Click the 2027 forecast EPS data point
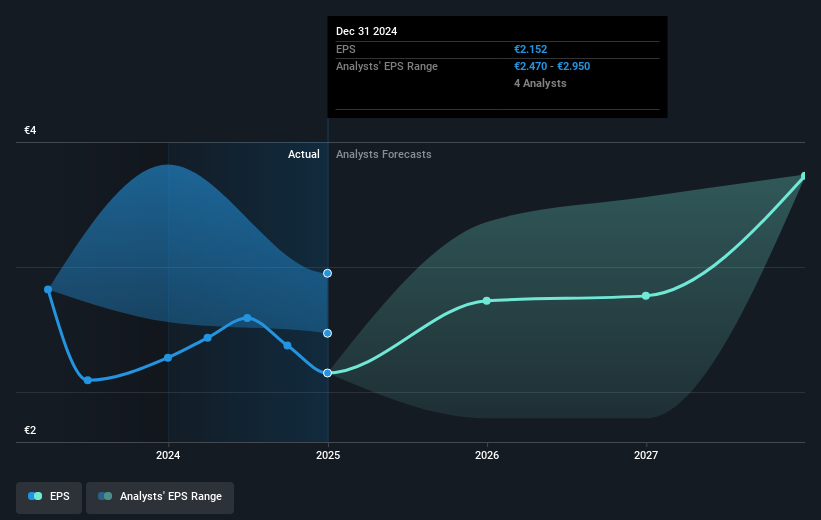 tap(646, 296)
